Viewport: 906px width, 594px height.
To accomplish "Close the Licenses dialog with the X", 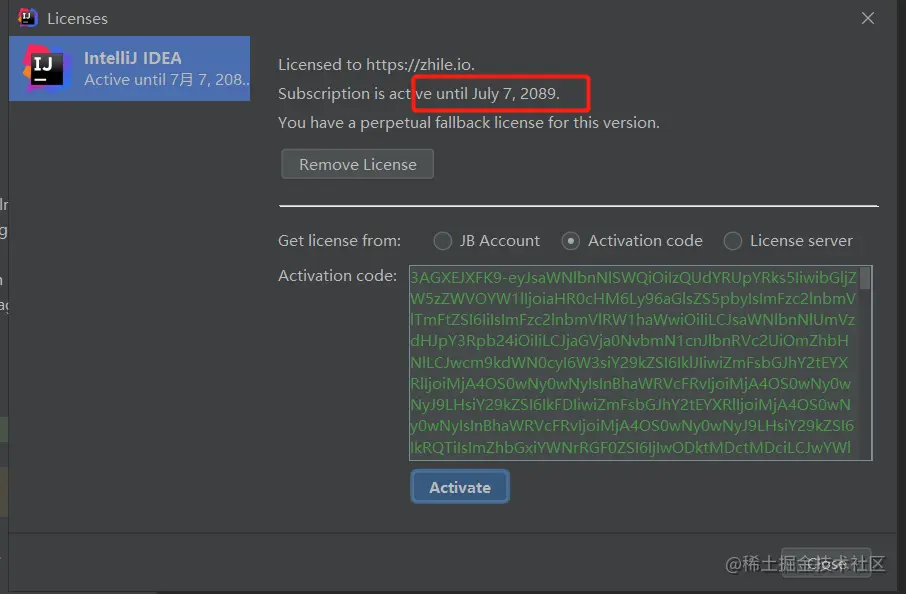I will point(867,18).
